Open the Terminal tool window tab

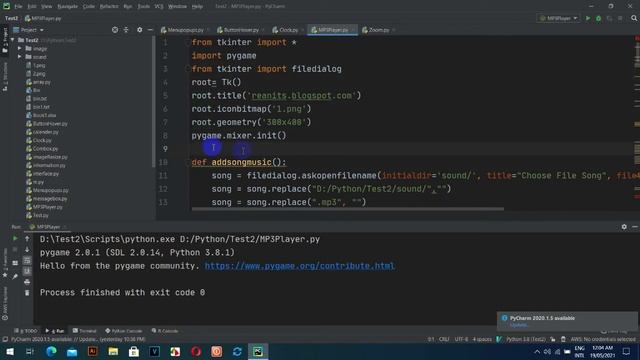[x=84, y=331]
